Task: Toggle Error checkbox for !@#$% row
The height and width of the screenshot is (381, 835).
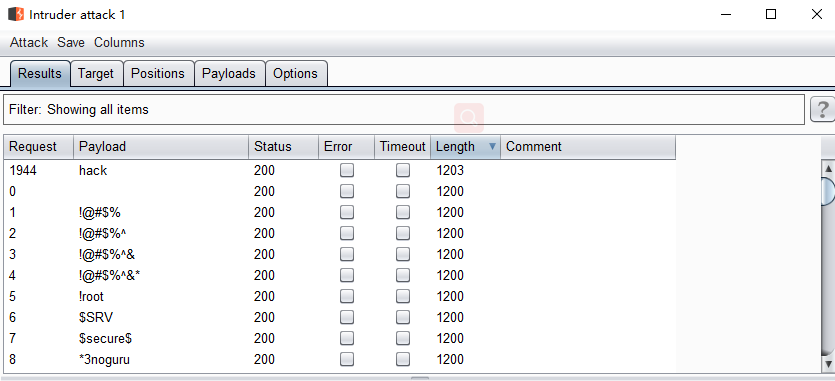Action: [347, 212]
